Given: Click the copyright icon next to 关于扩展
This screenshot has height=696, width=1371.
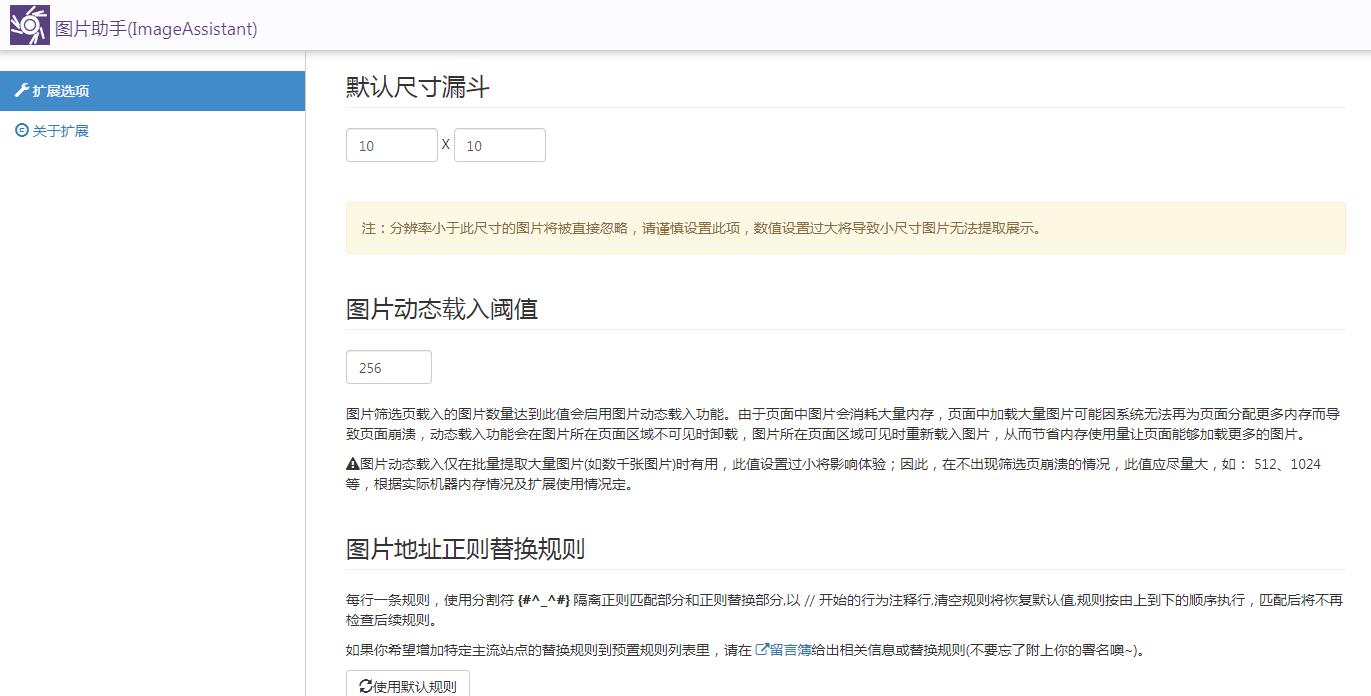Looking at the screenshot, I should 21,130.
